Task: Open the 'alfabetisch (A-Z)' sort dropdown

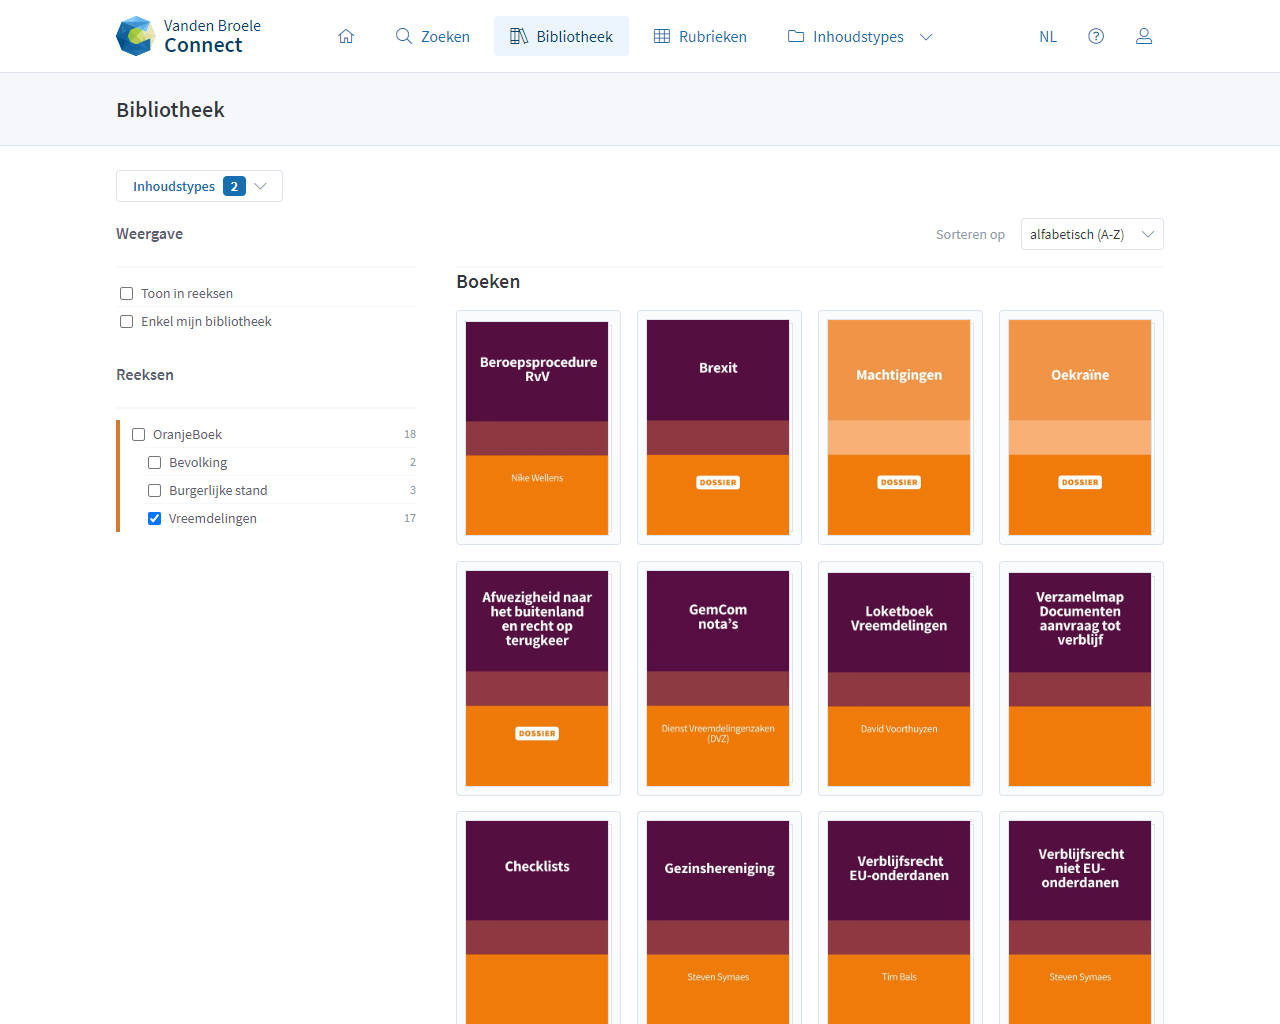Action: pyautogui.click(x=1091, y=234)
